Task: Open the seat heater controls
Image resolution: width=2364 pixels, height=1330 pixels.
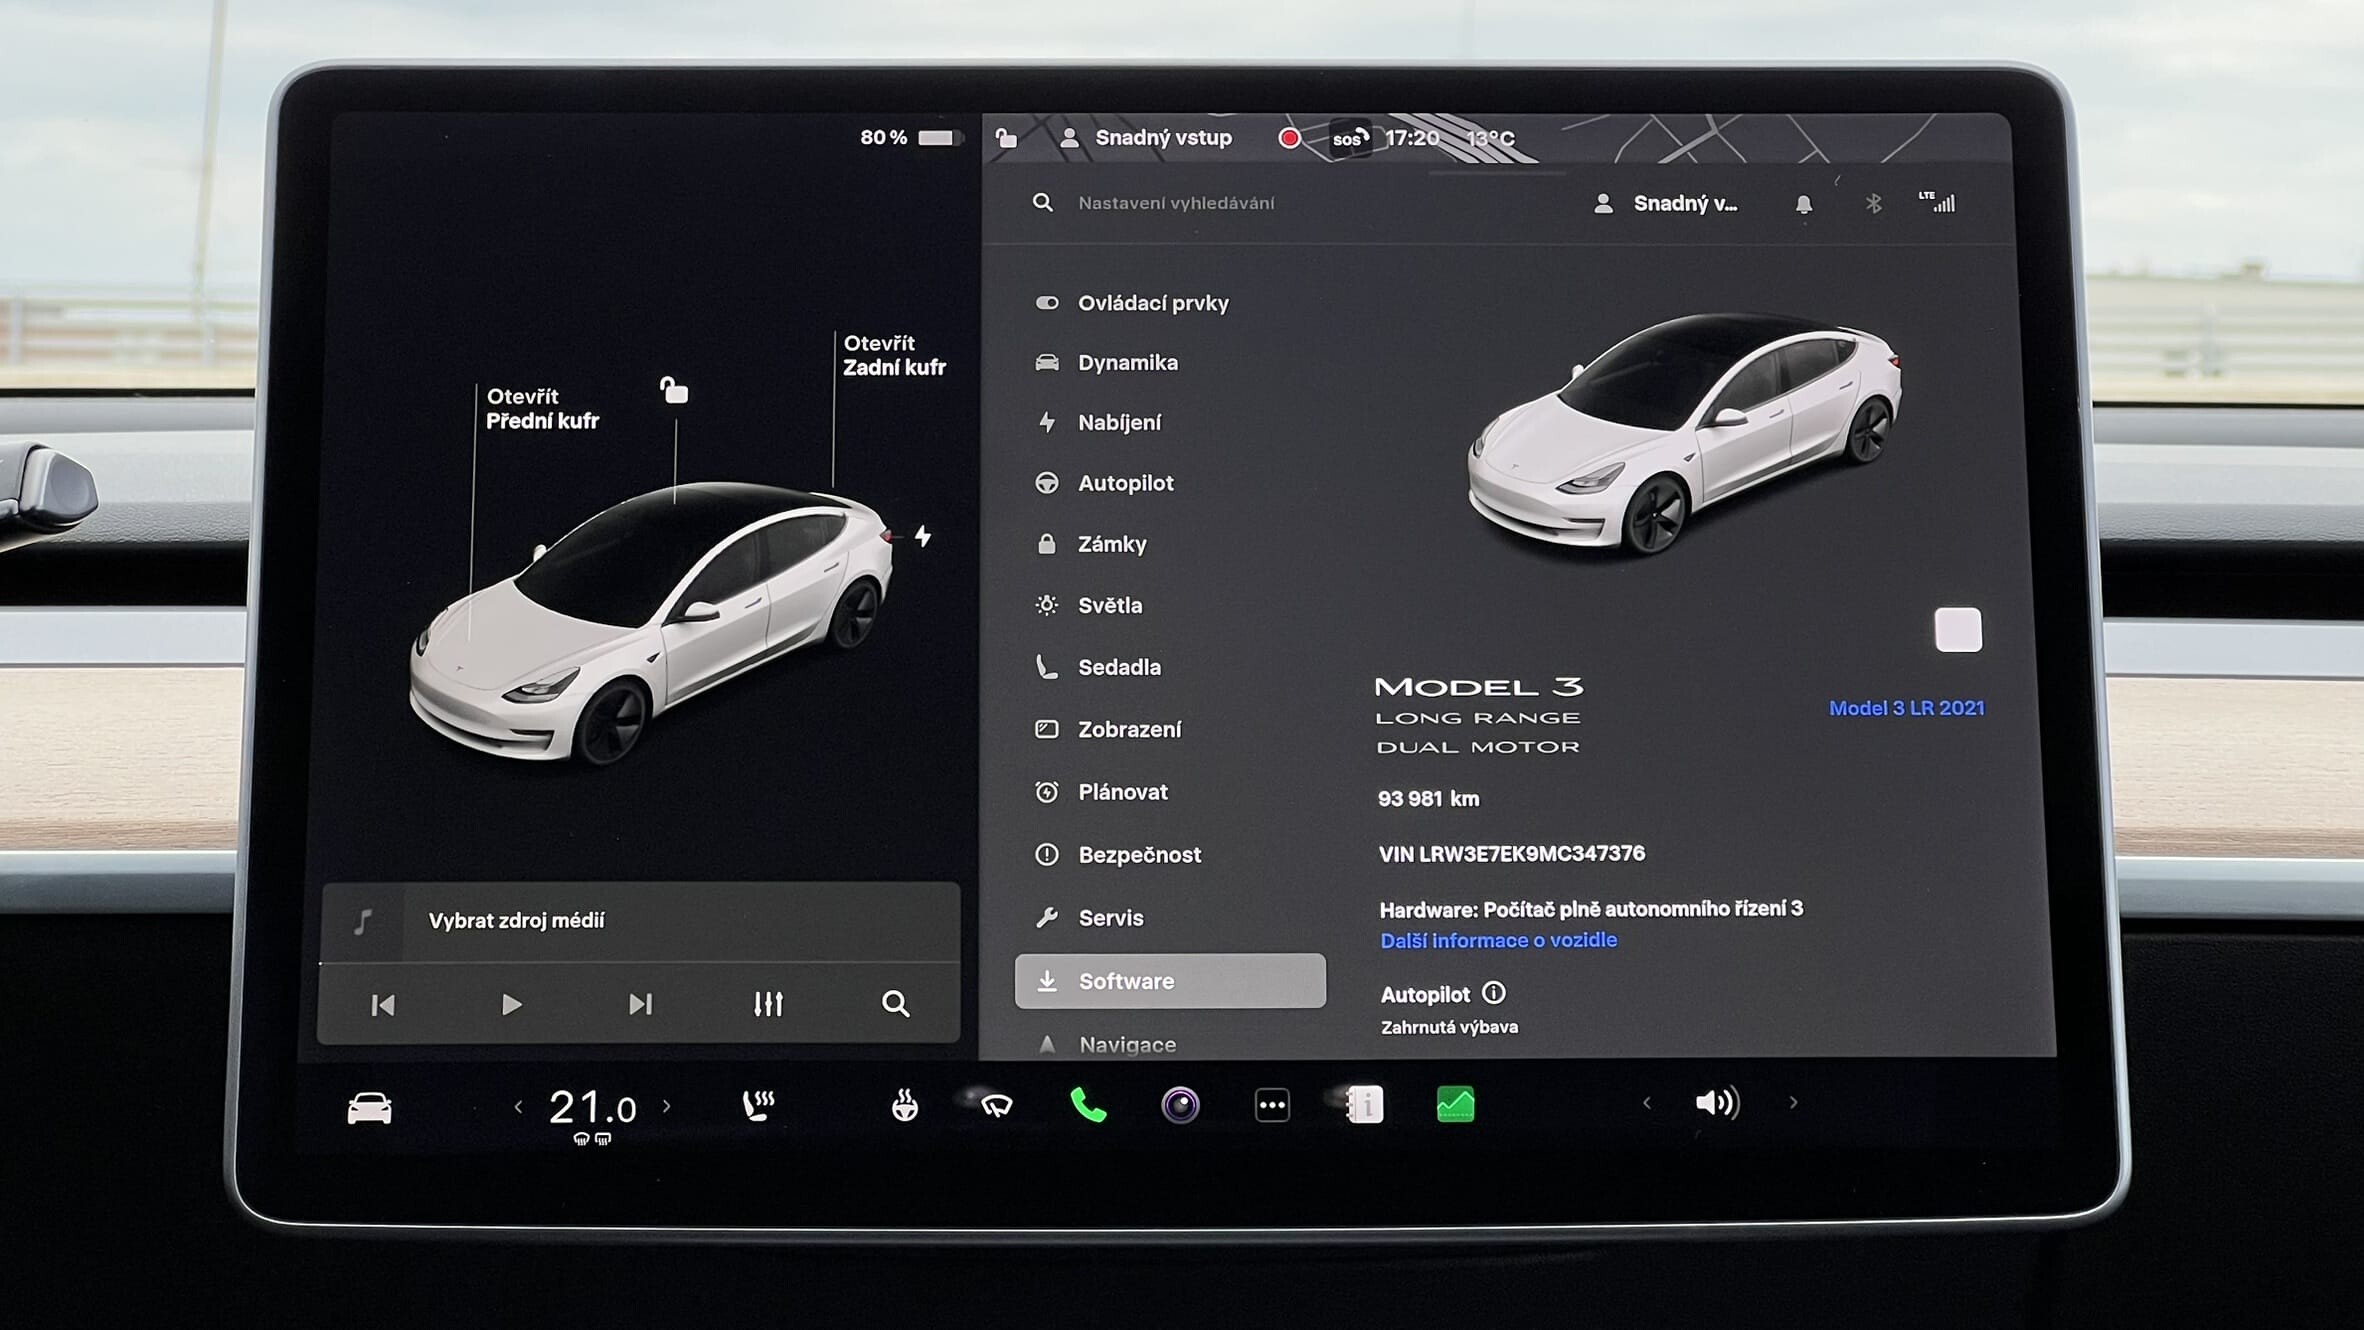Action: point(758,1105)
